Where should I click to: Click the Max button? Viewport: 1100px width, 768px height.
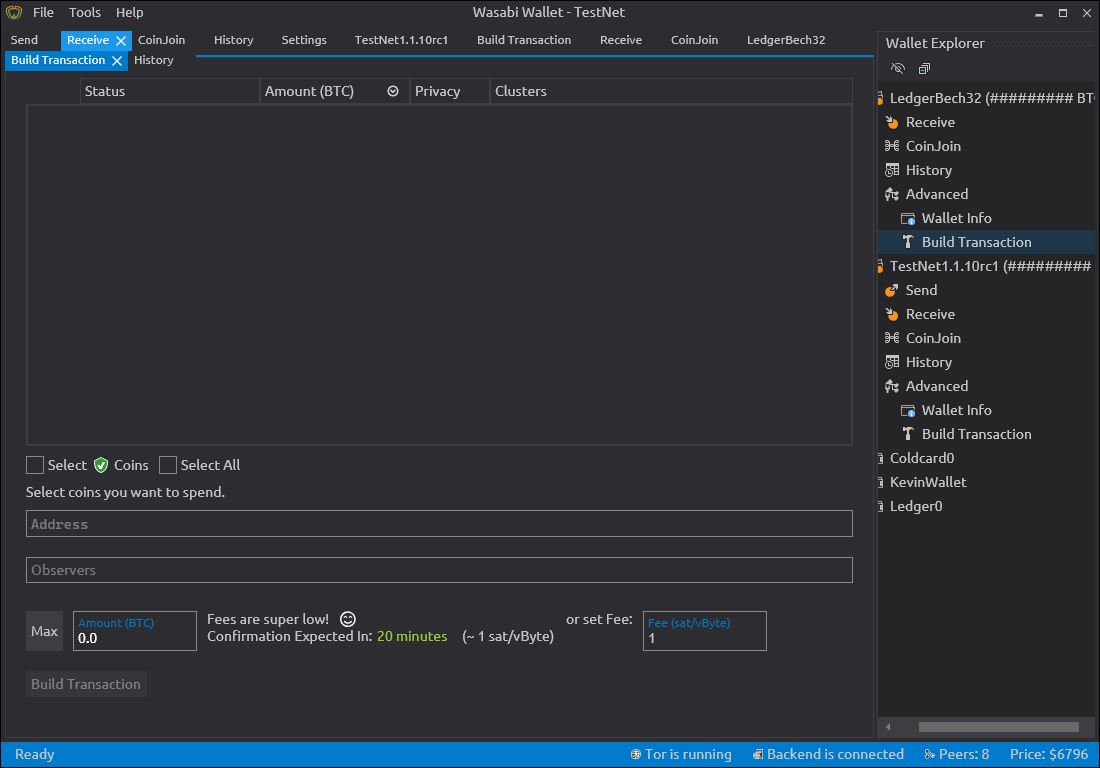[44, 630]
